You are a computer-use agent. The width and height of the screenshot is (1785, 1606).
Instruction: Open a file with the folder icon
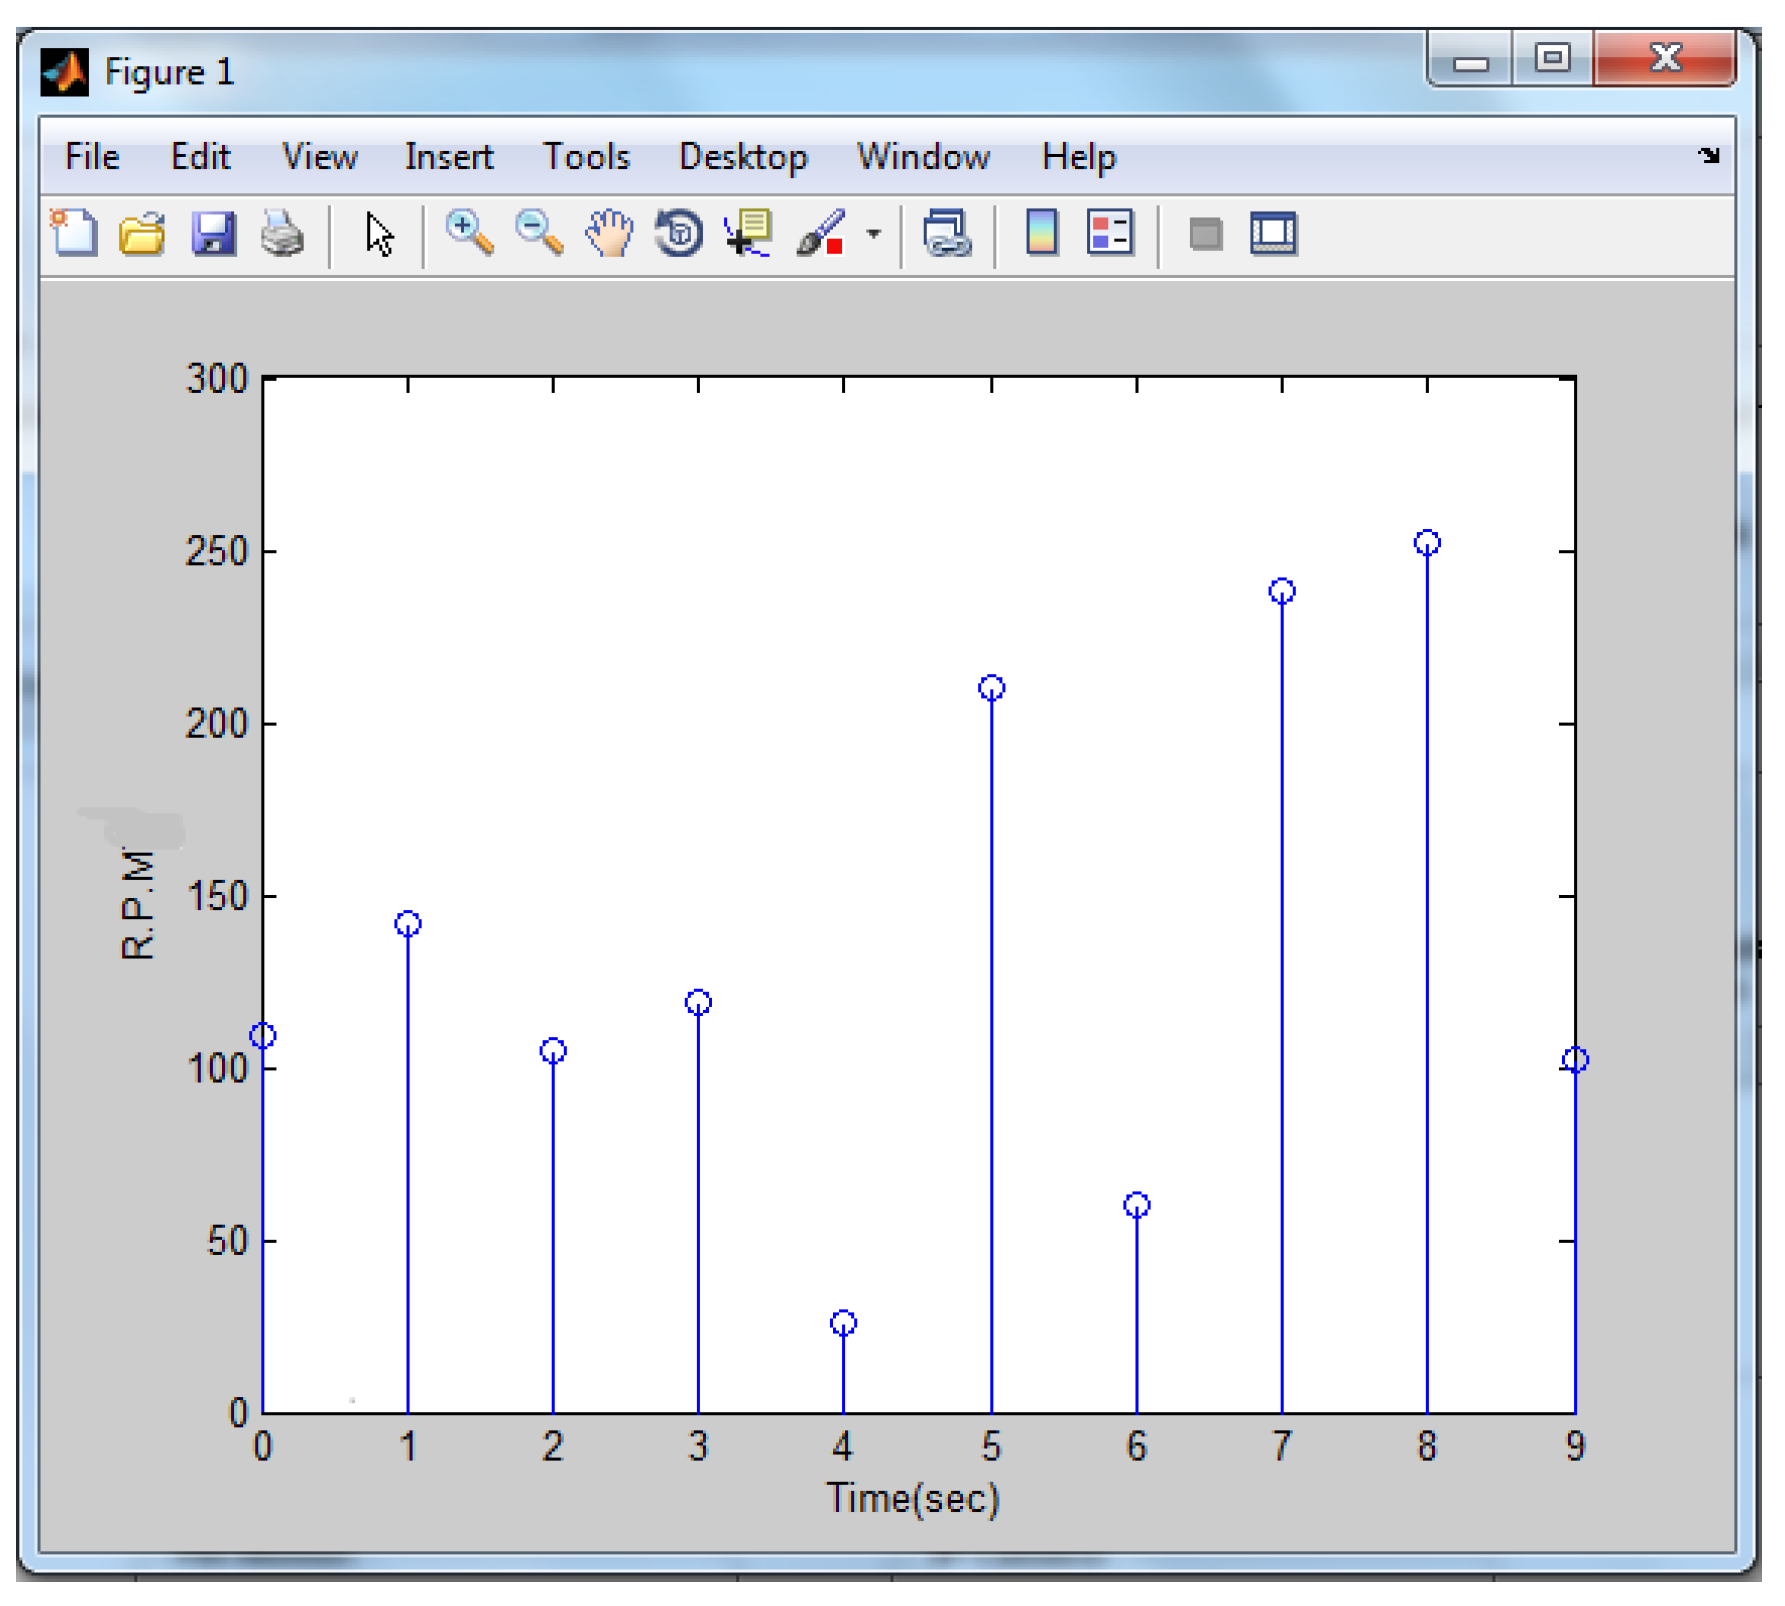(x=142, y=234)
